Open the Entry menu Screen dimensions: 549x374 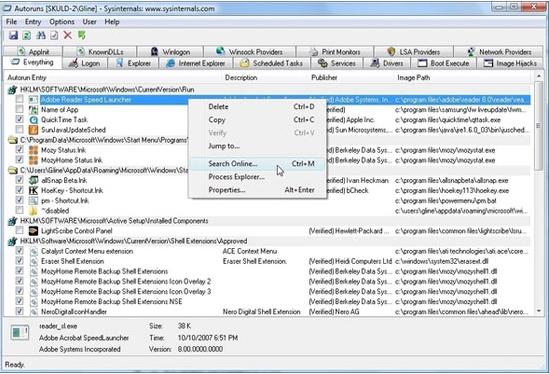point(33,22)
